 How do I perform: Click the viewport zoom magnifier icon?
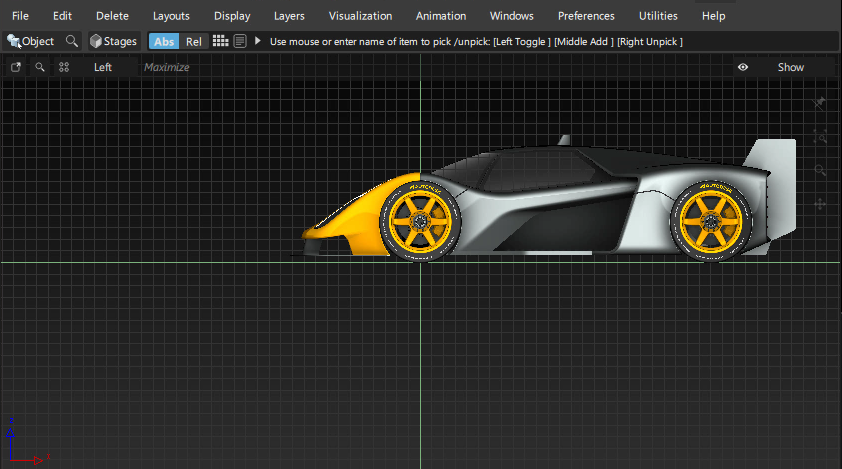(x=40, y=67)
